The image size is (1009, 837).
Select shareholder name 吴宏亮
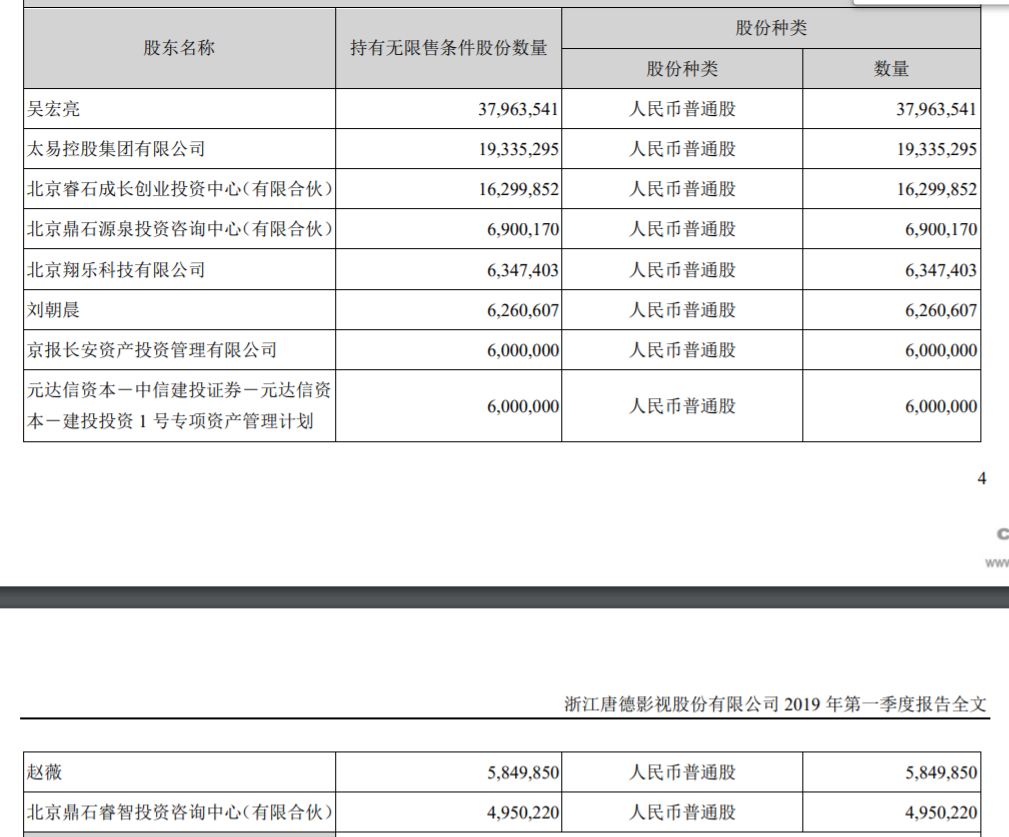point(53,109)
